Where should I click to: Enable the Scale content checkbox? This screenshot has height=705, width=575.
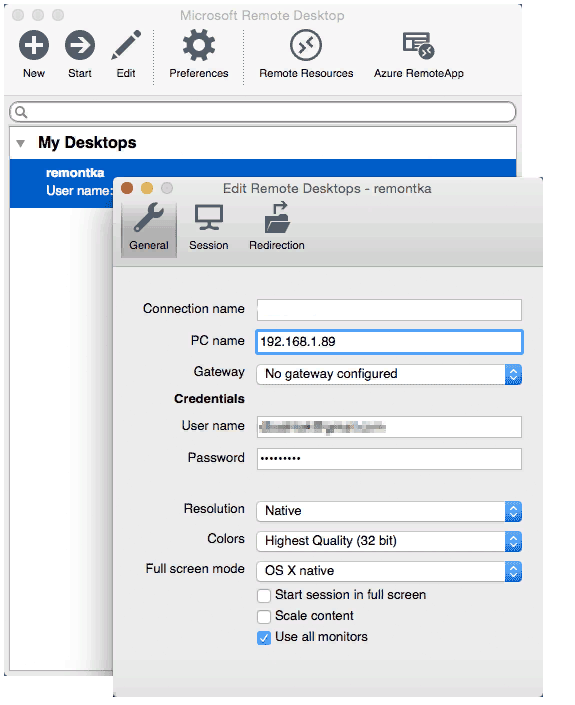264,616
